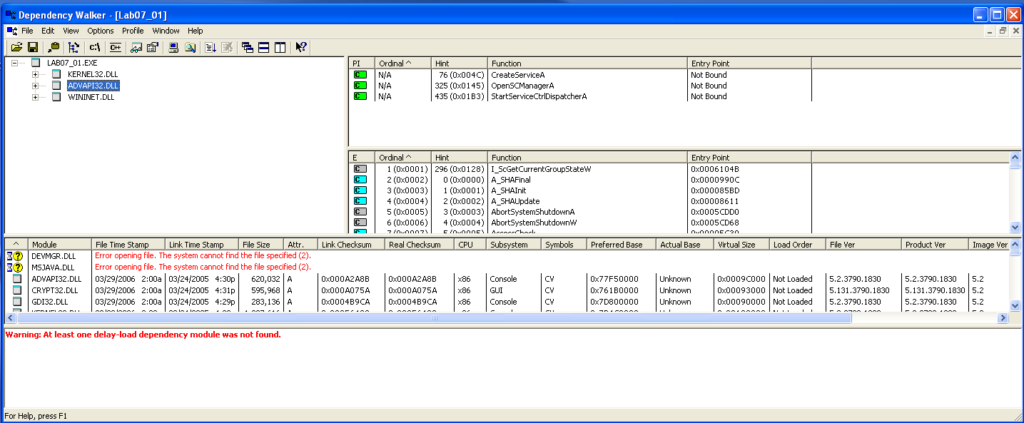Select the A_SHAInit export function
Screen dimensions: 1024x423
pos(509,190)
